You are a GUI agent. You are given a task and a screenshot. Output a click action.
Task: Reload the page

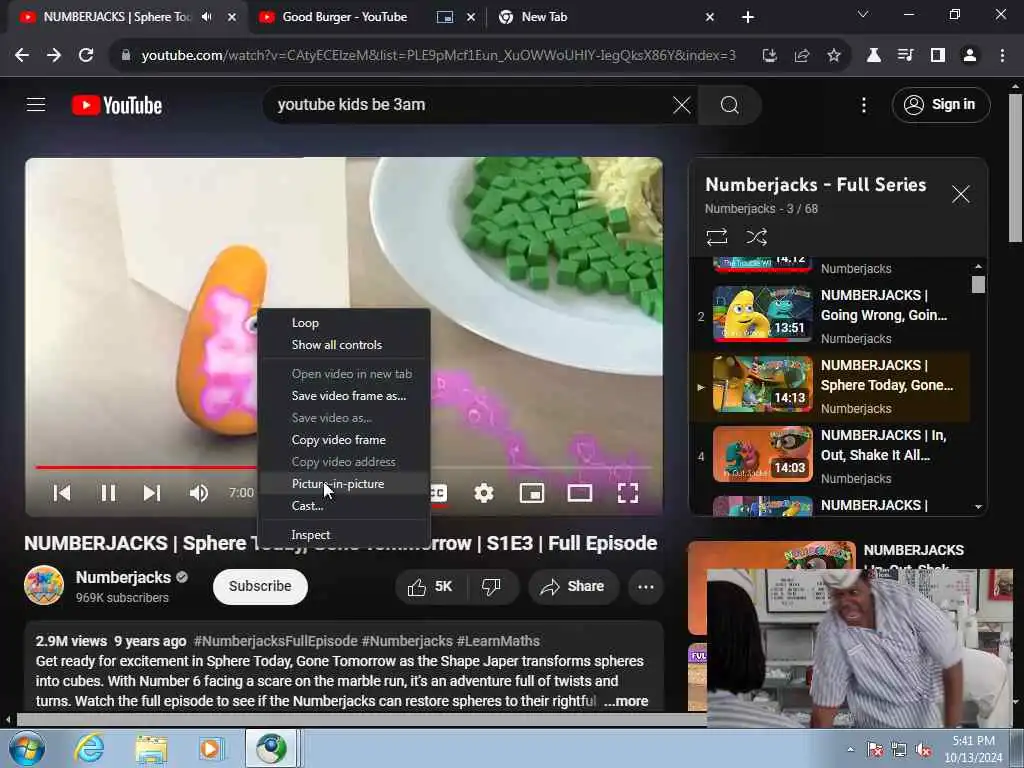point(86,56)
